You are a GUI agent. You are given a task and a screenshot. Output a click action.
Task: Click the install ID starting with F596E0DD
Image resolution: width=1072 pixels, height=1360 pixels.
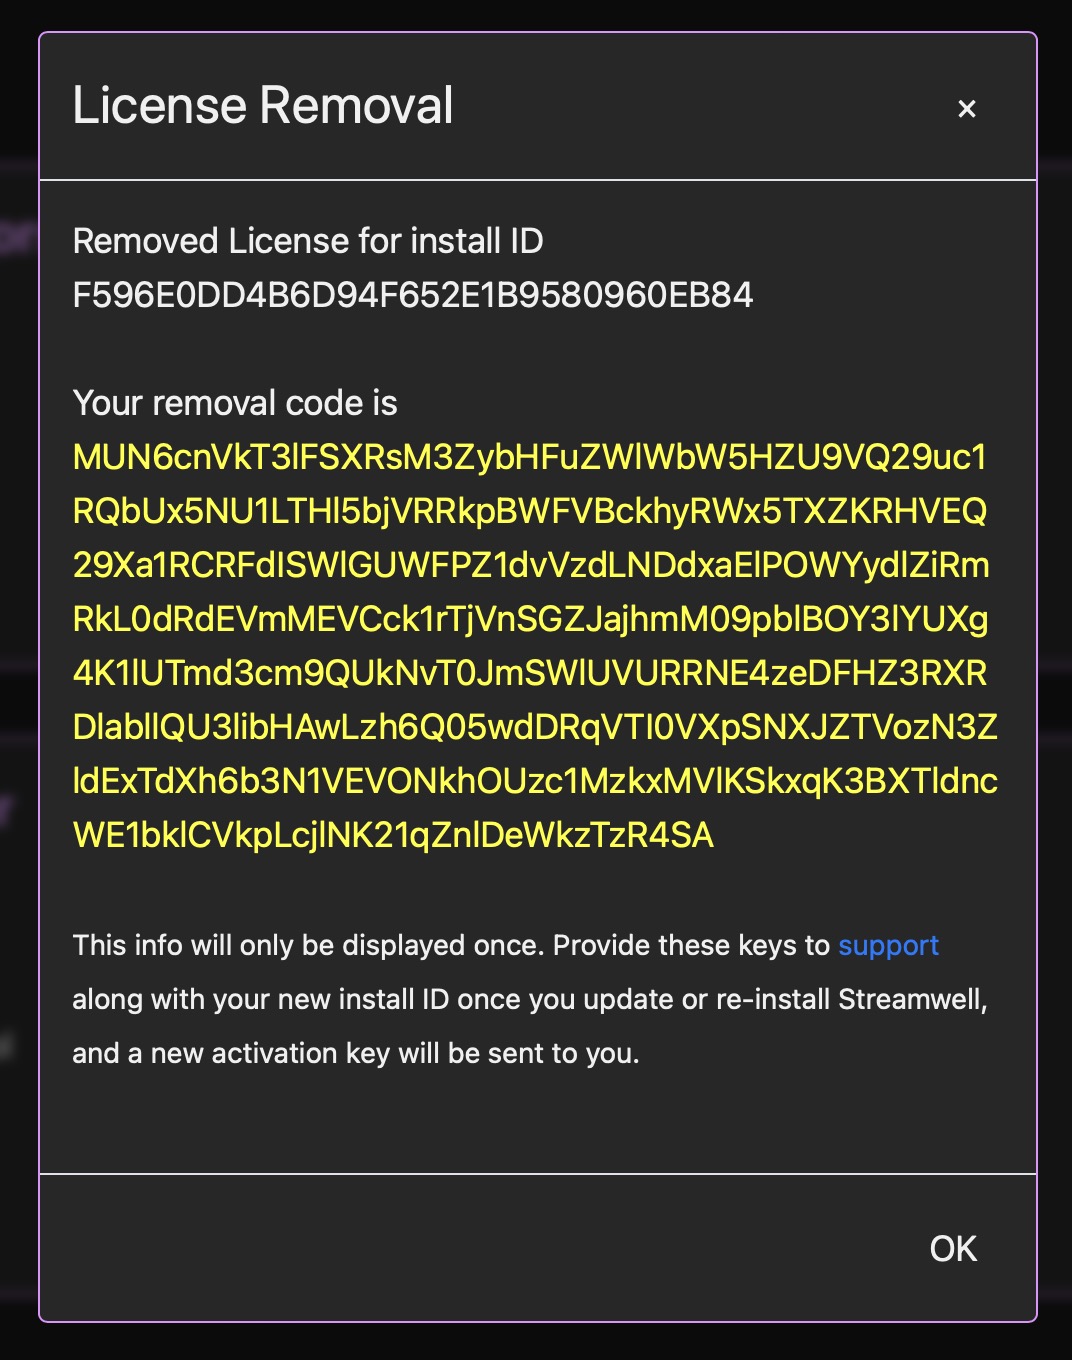click(x=412, y=295)
